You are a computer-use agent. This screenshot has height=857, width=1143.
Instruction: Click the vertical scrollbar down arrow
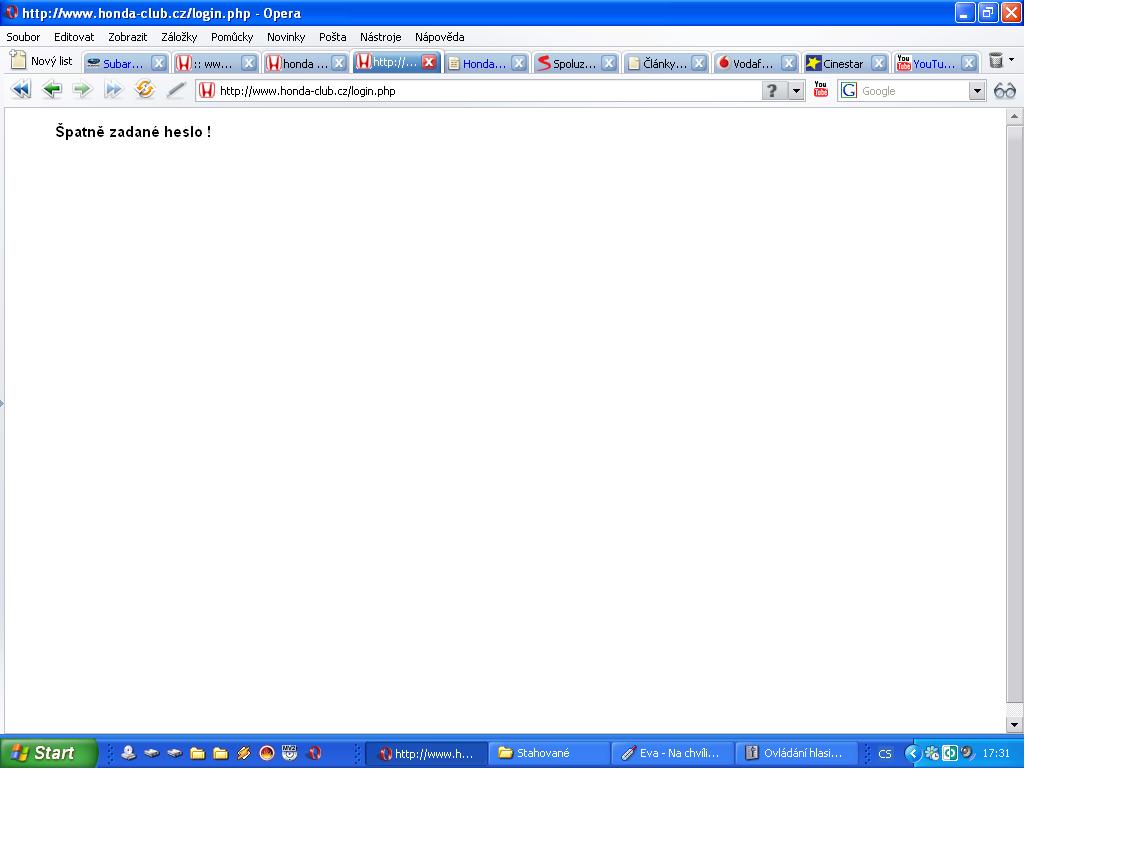pyautogui.click(x=1015, y=725)
